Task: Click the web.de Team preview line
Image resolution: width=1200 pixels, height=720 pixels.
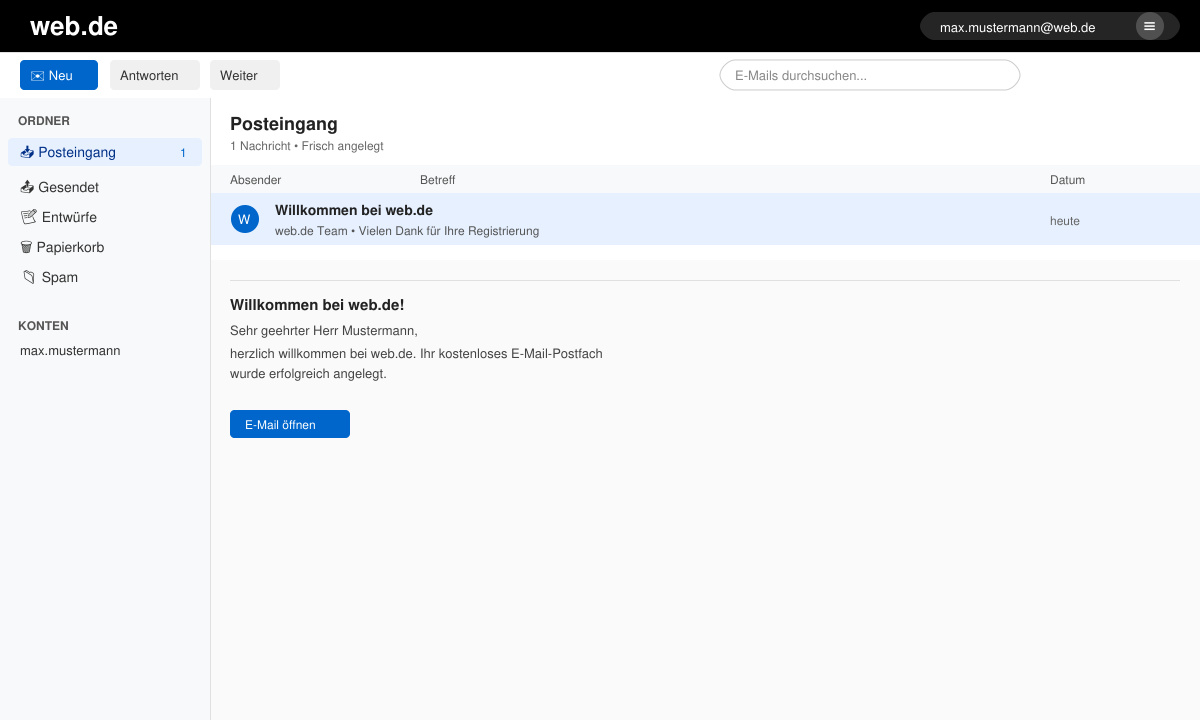Action: 407,231
